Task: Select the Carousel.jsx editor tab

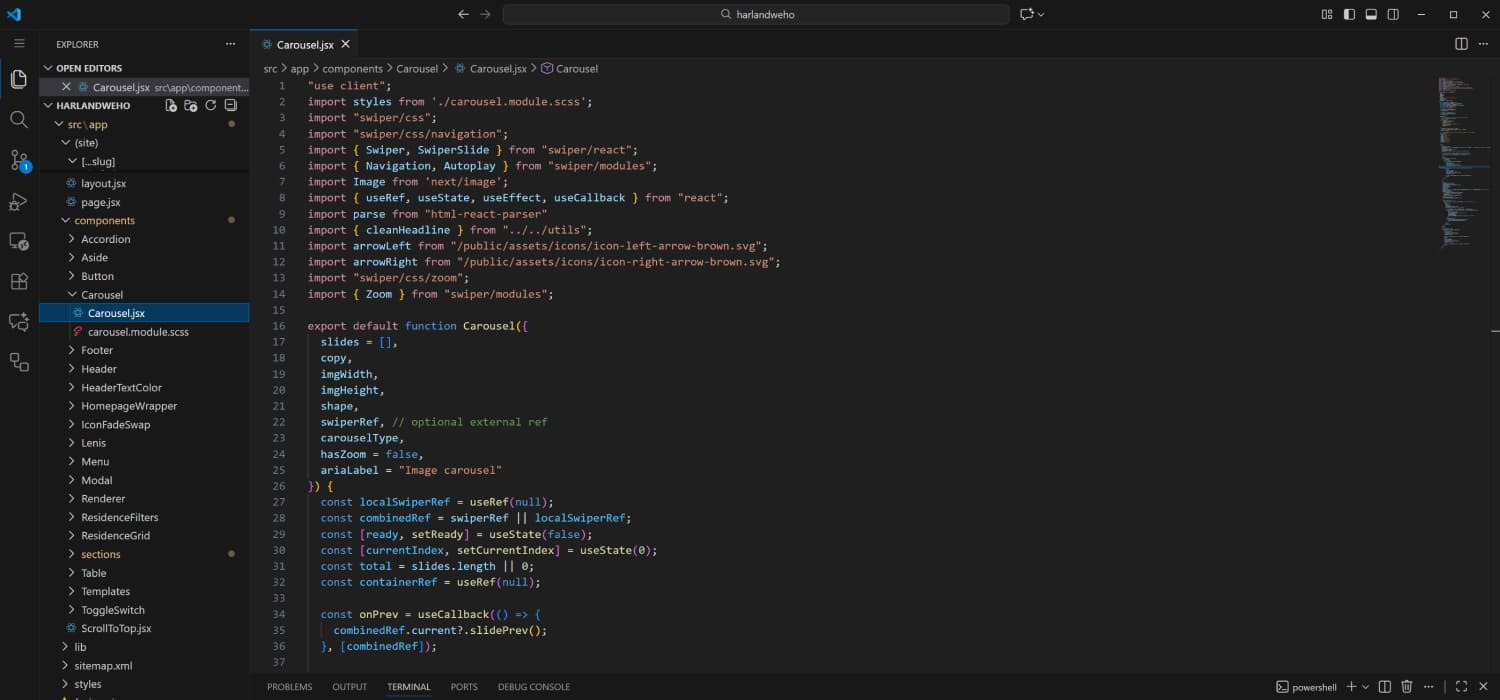Action: pyautogui.click(x=305, y=44)
